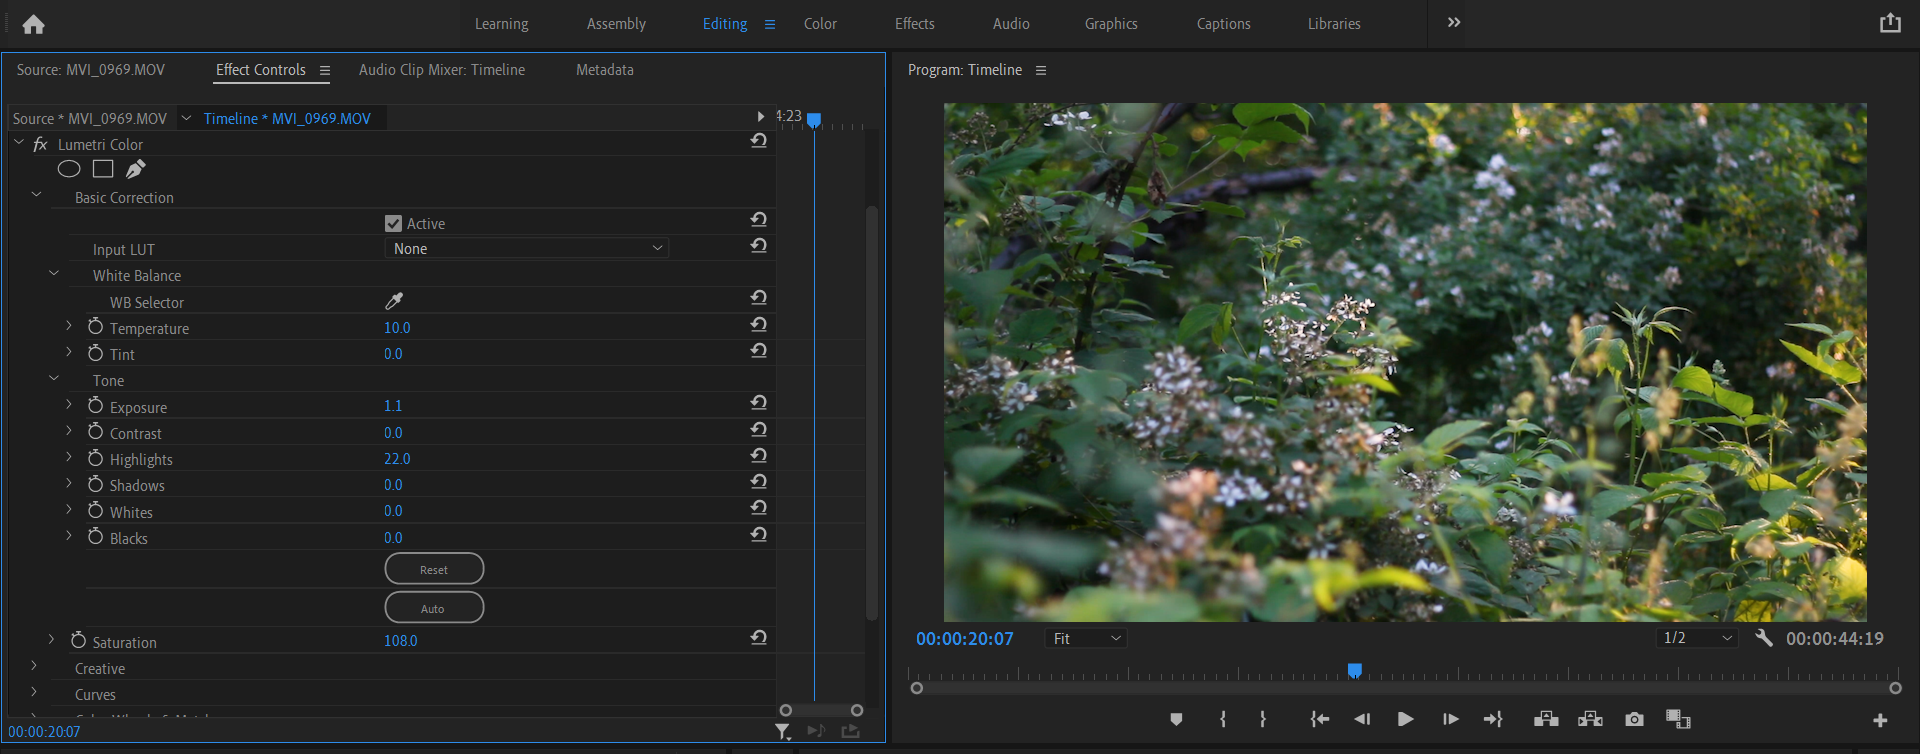Viewport: 1920px width, 754px height.
Task: Toggle animation stopwatch for Saturation
Action: point(79,640)
